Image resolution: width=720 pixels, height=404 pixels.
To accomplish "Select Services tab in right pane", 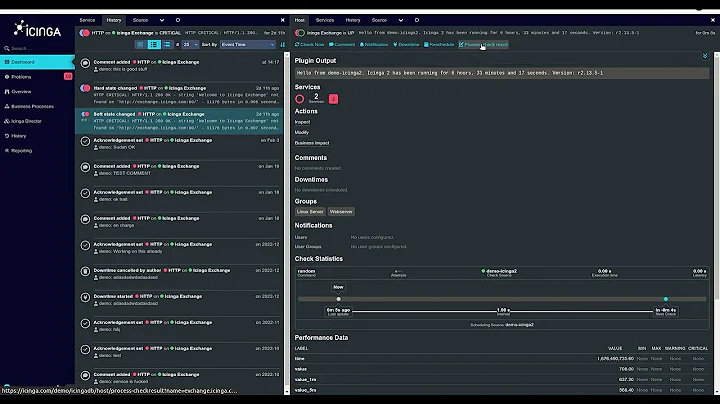I will click(325, 20).
